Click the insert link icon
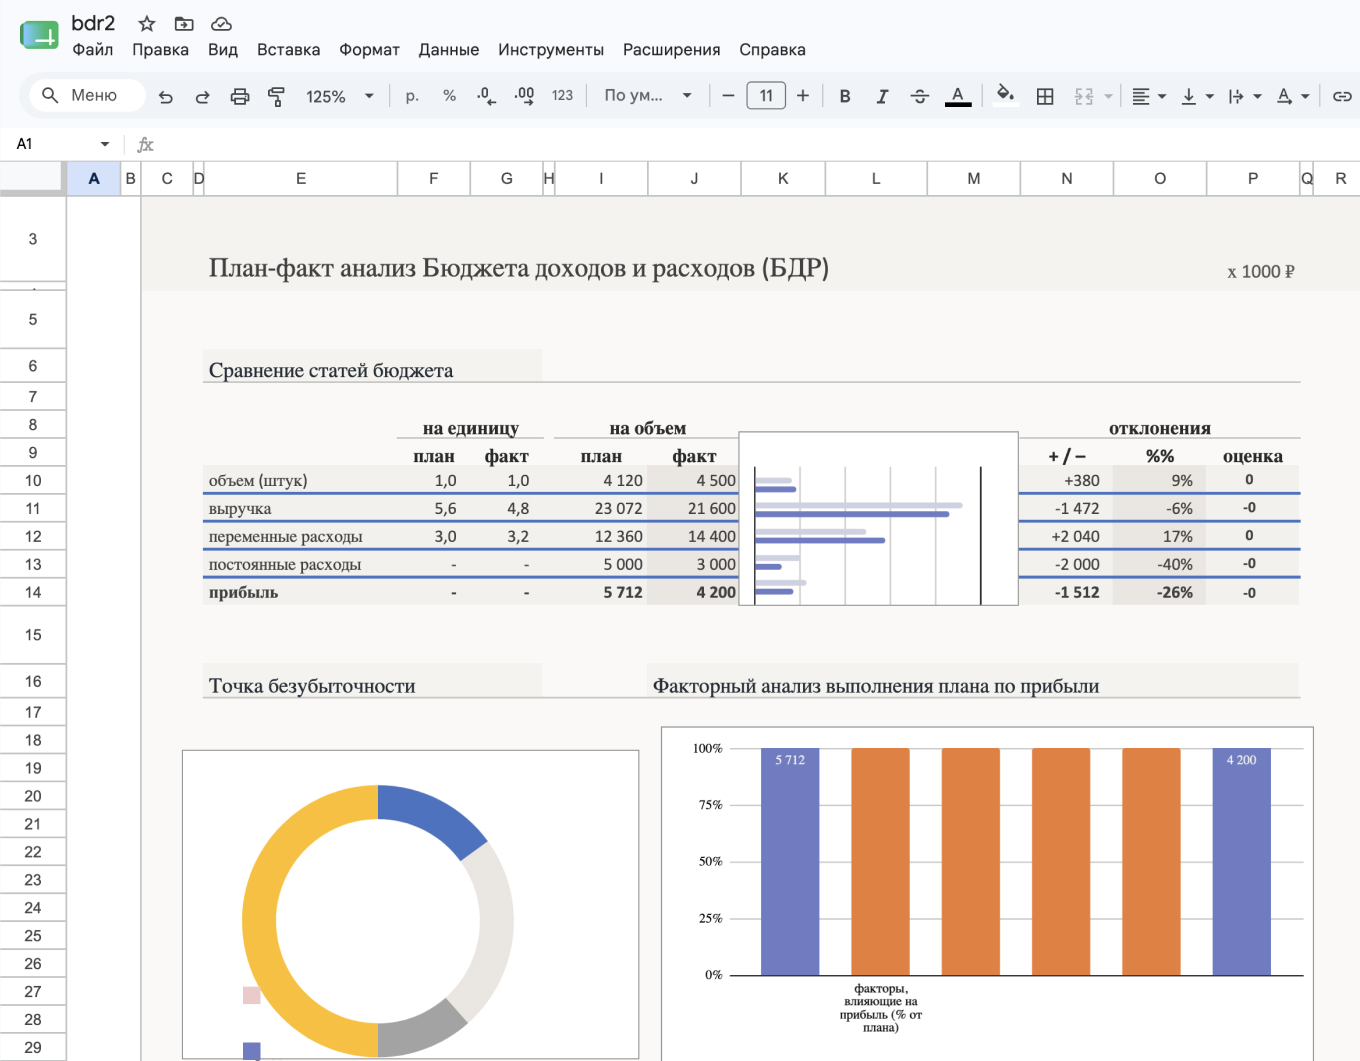The image size is (1360, 1061). coord(1342,96)
